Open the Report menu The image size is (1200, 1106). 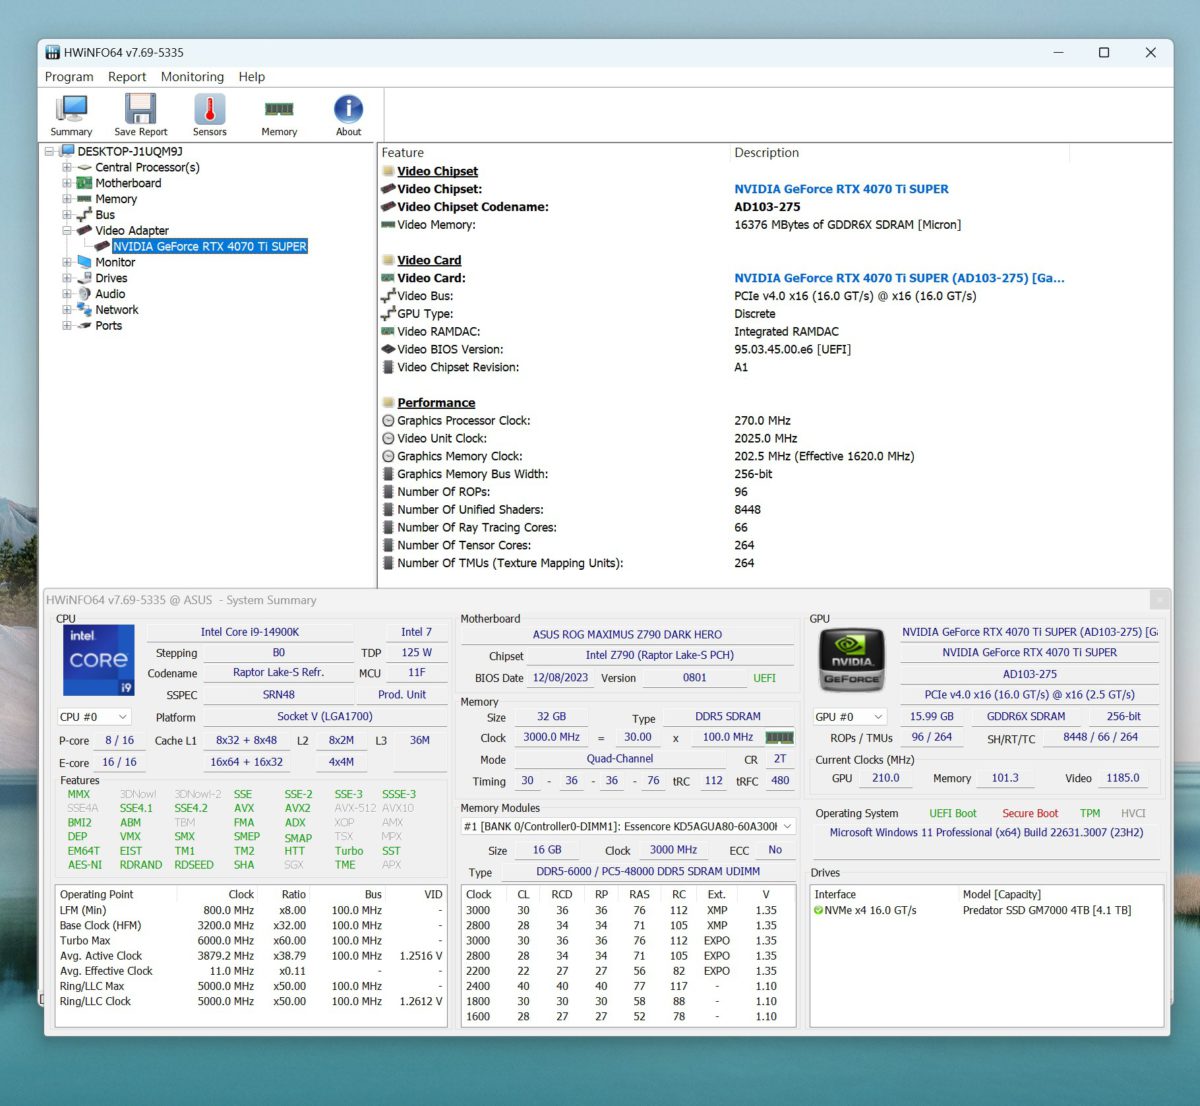[127, 76]
